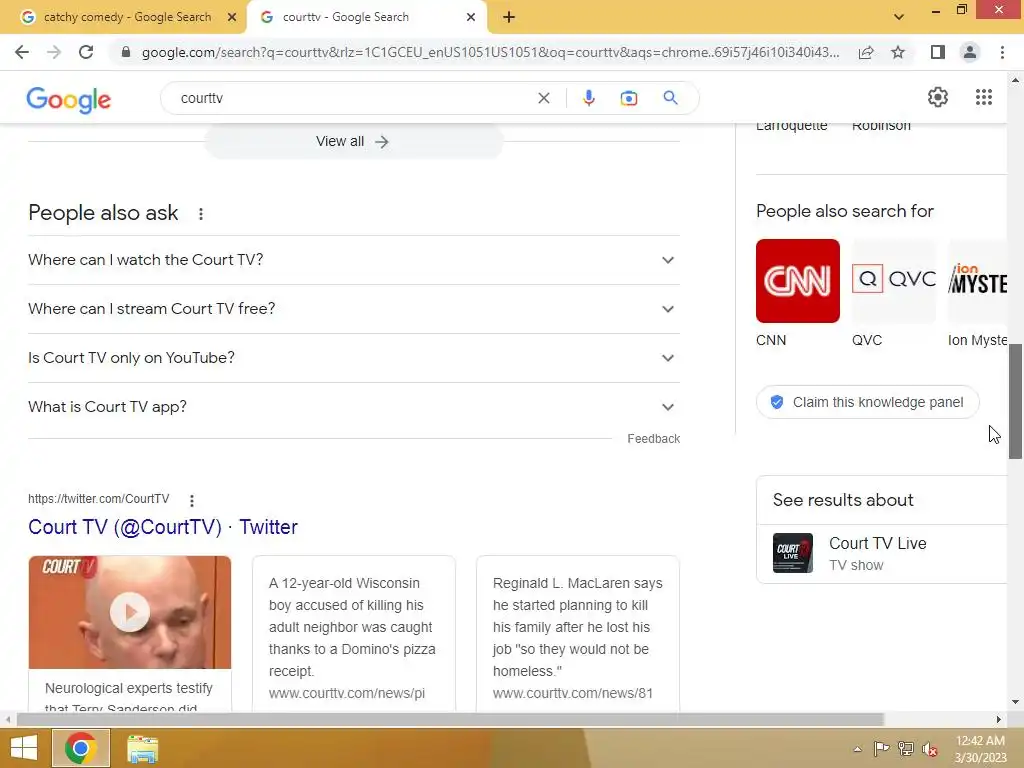
Task: Expand 'What is Court TV app?'
Action: click(353, 407)
